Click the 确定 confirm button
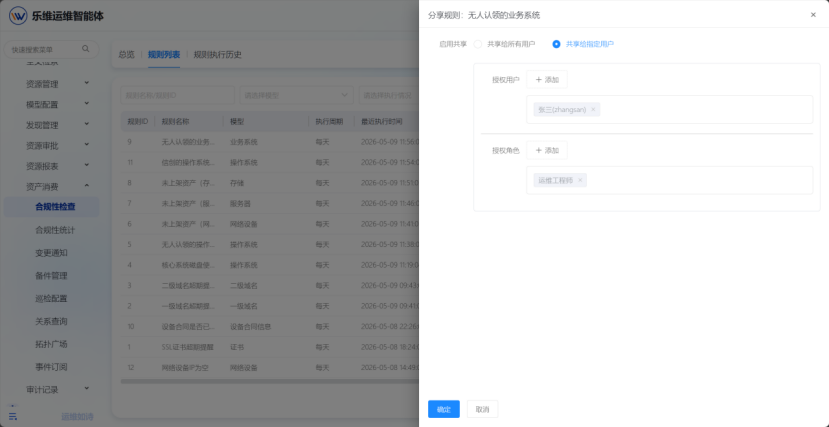 point(444,409)
